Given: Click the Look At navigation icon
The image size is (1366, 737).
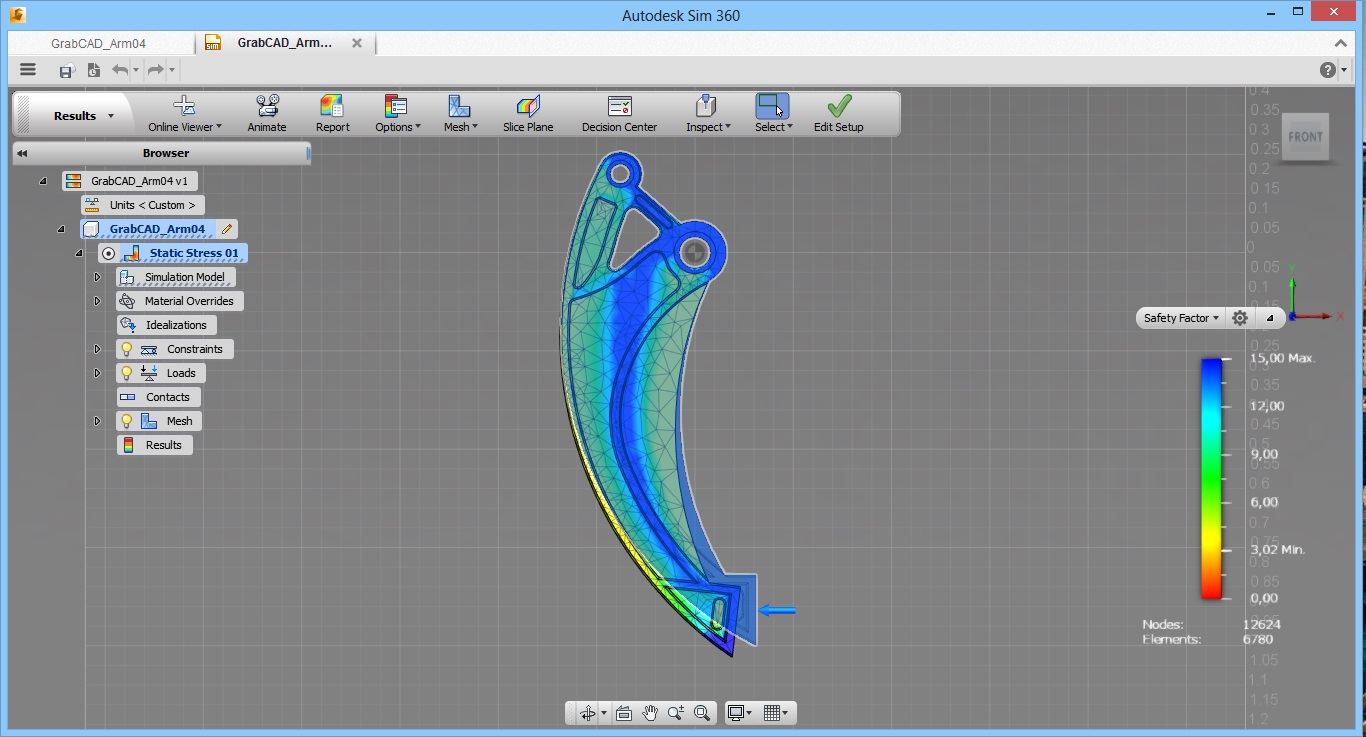Looking at the screenshot, I should [x=624, y=713].
